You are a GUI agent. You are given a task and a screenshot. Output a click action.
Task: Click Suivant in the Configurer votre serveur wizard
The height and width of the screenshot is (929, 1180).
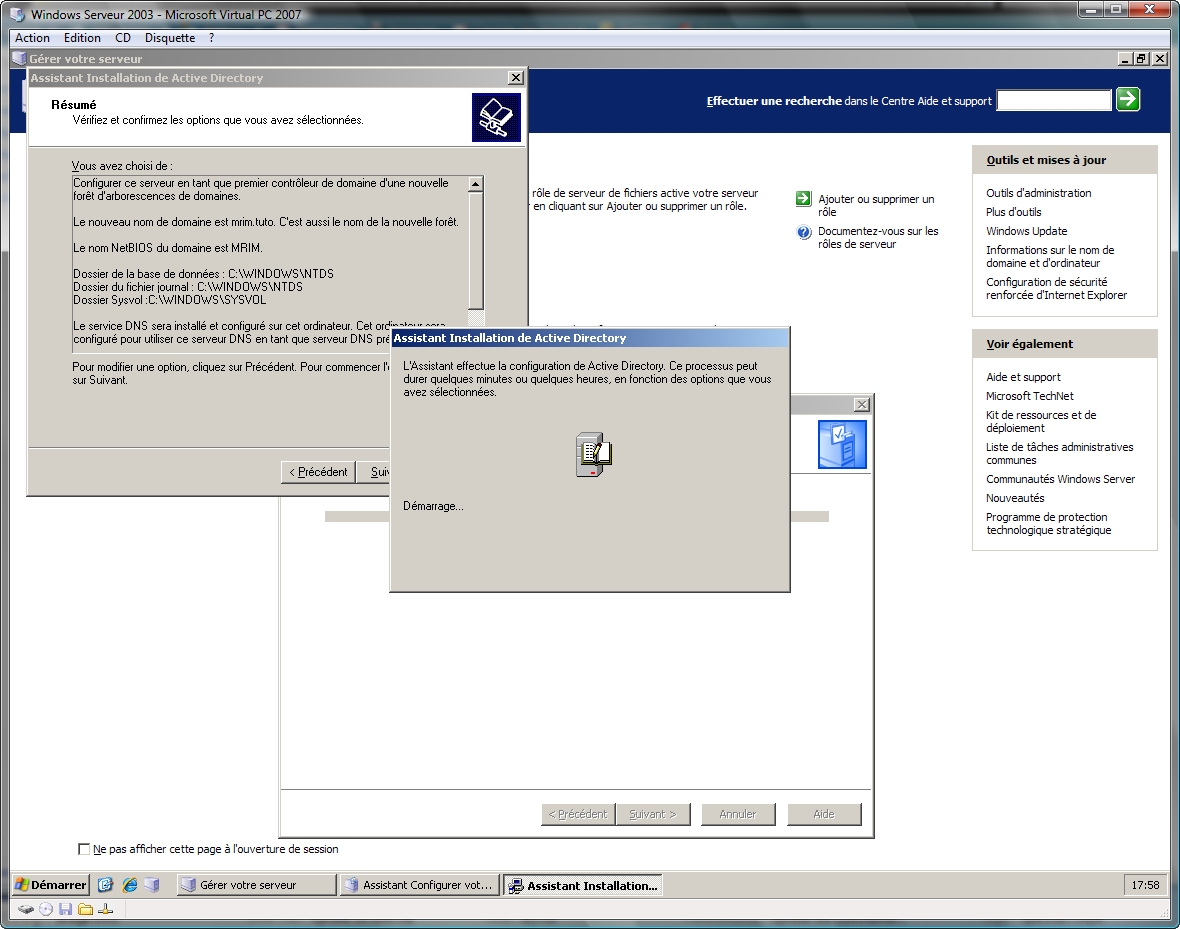(x=652, y=815)
